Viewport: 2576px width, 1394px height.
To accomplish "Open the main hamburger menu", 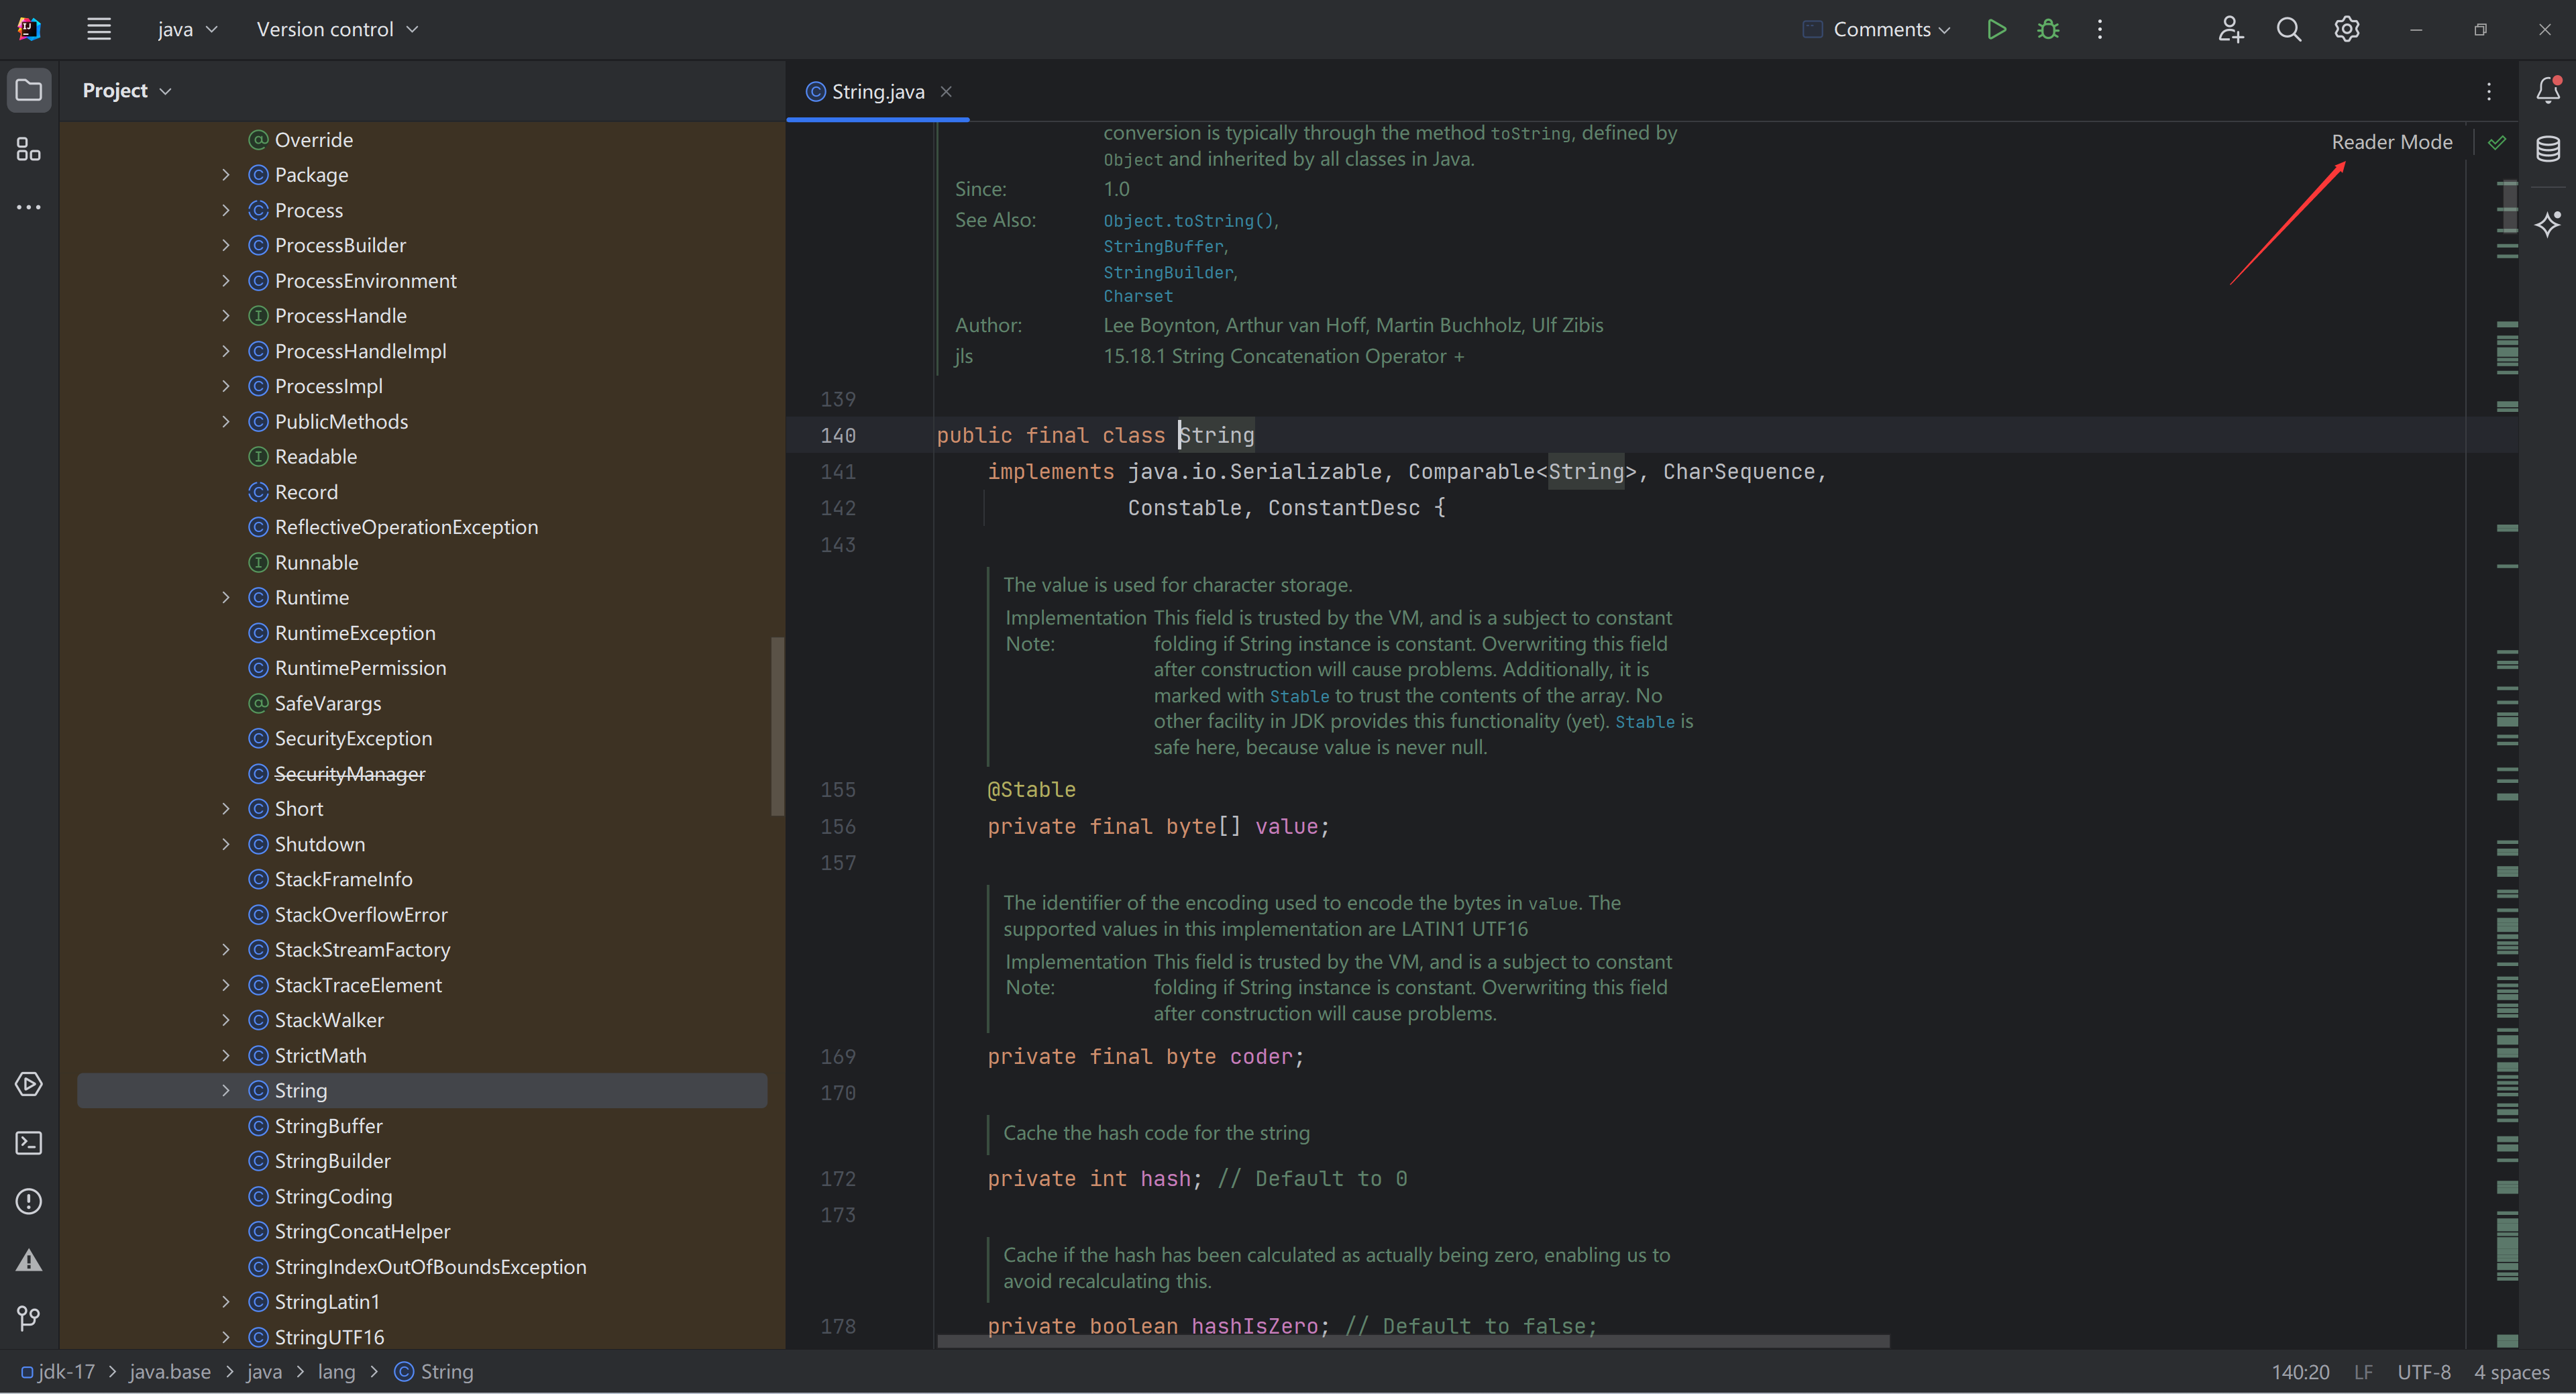I will coord(98,29).
